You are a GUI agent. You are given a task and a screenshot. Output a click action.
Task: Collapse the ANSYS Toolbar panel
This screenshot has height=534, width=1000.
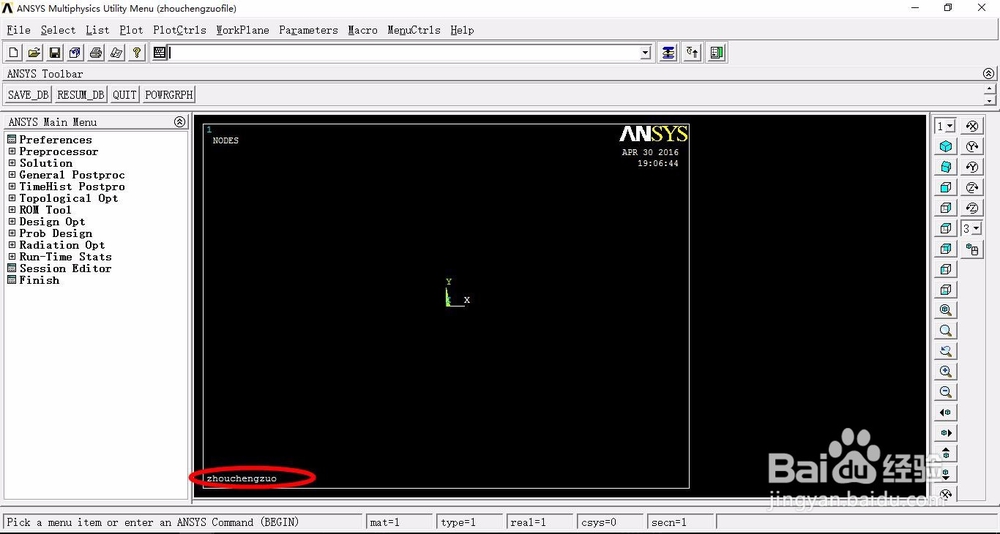989,73
